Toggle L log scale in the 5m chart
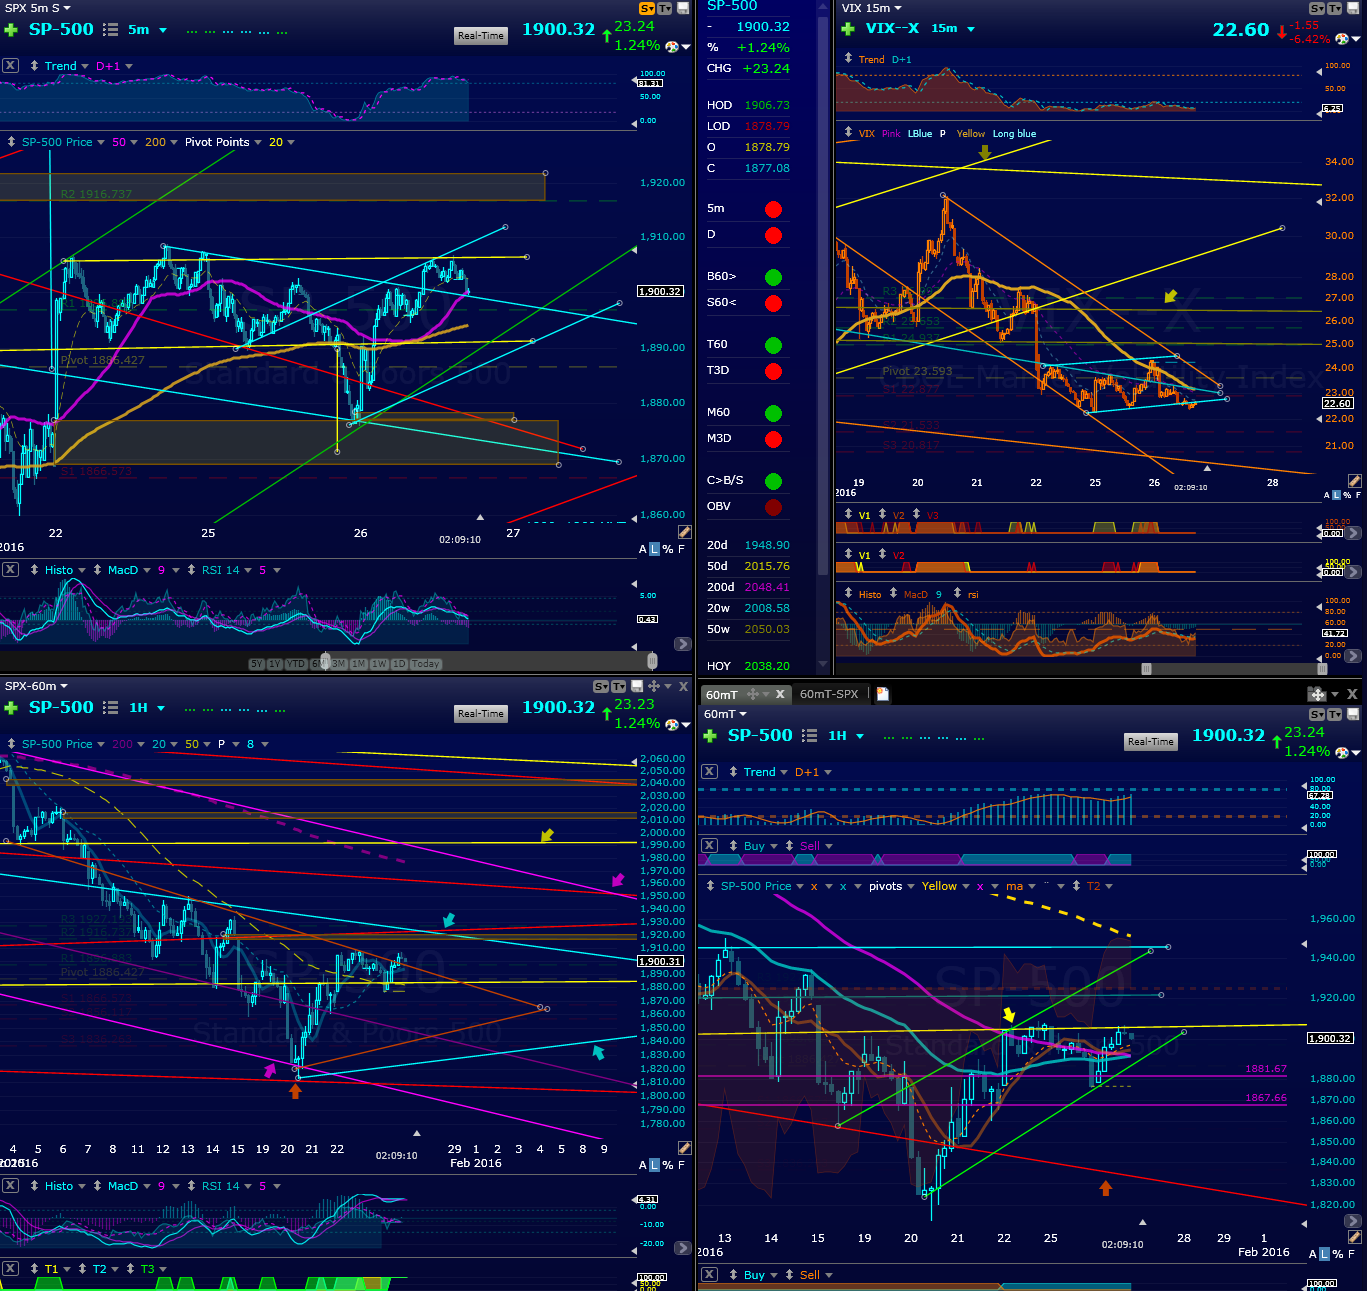Screen dimensions: 1367x1291 pos(655,549)
